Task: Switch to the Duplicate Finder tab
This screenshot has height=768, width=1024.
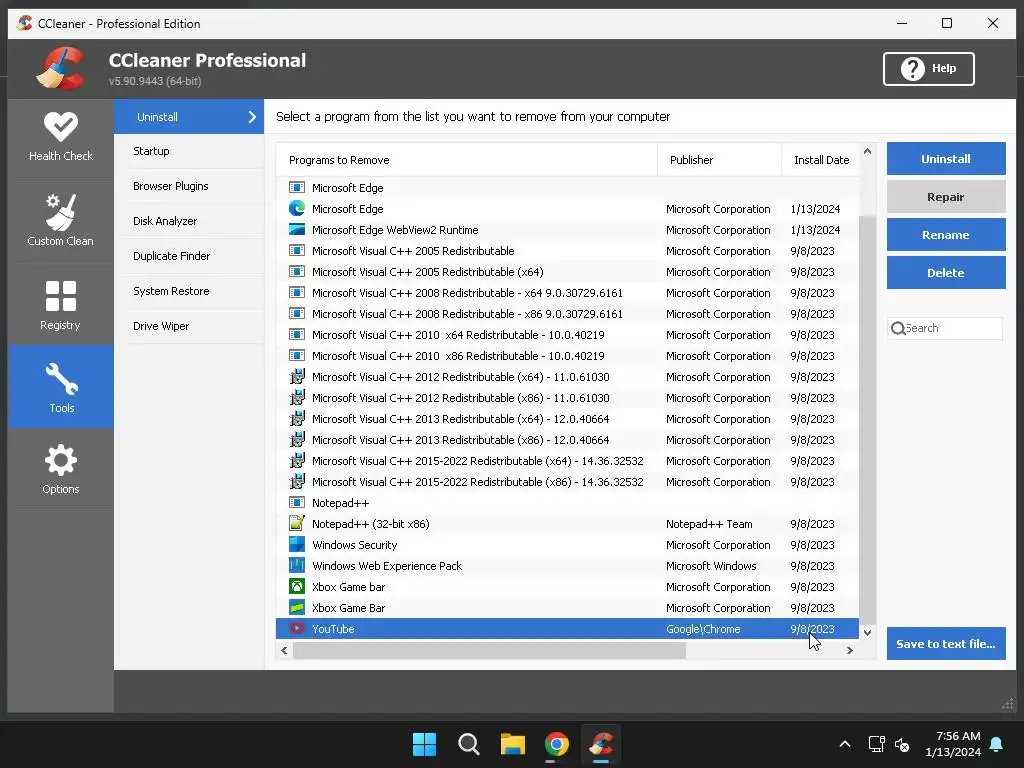Action: click(x=189, y=256)
